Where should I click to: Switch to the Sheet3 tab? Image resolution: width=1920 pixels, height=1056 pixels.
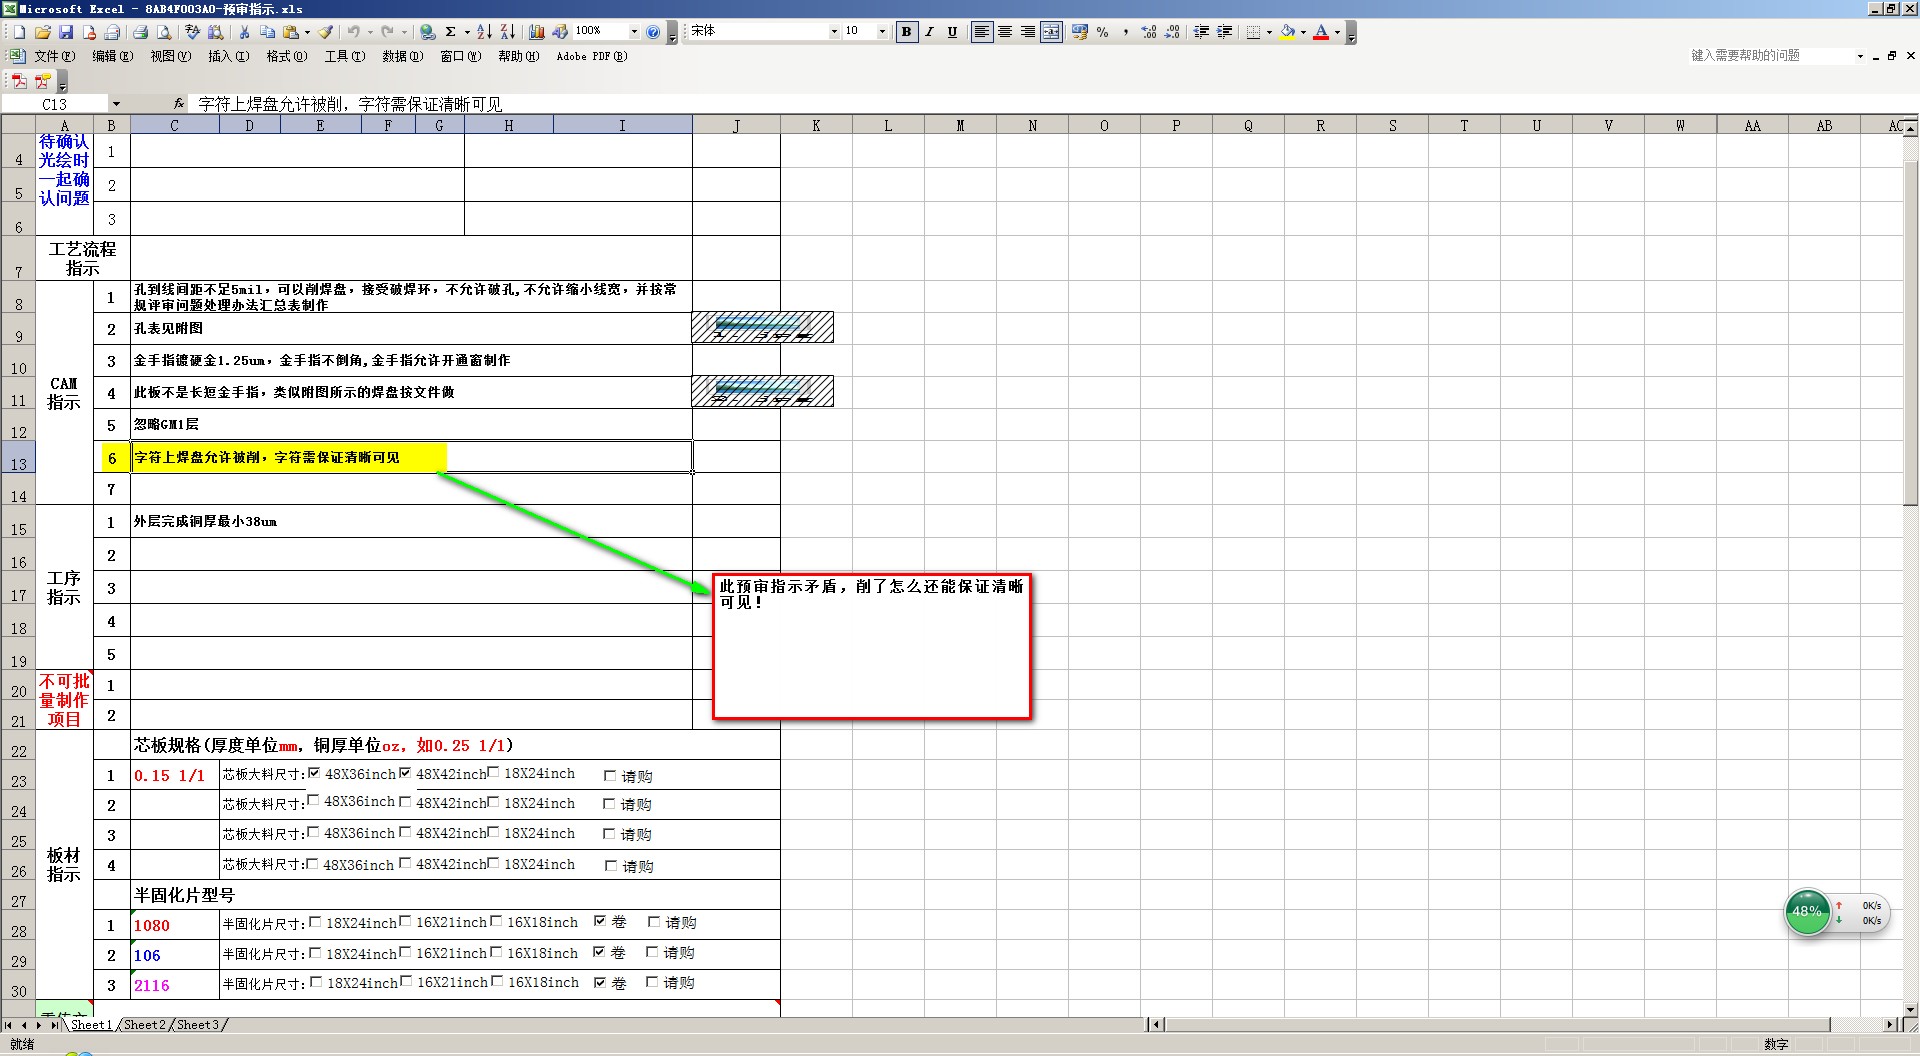[198, 1025]
